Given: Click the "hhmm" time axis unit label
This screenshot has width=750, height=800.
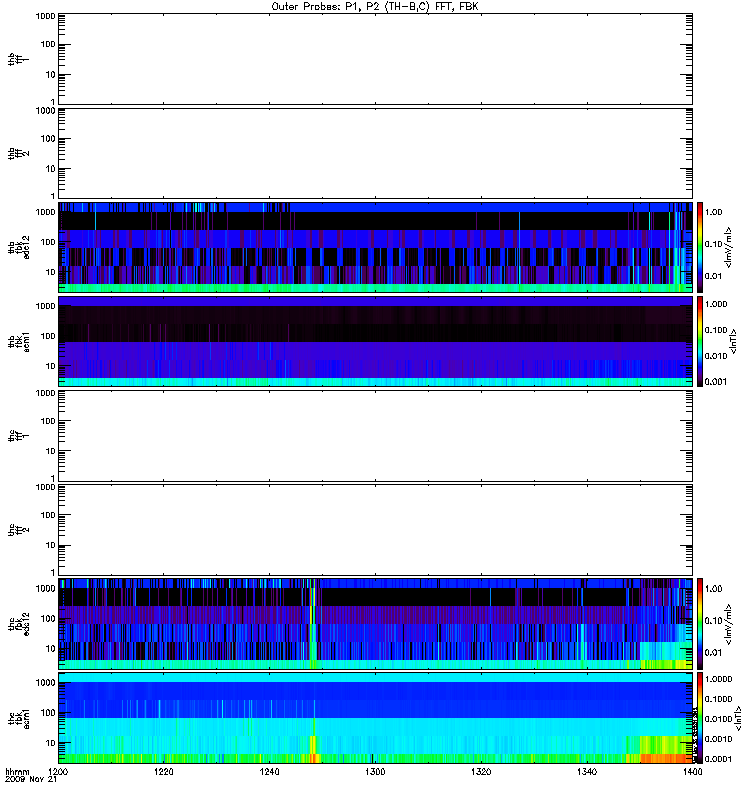Looking at the screenshot, I should 17,771.
